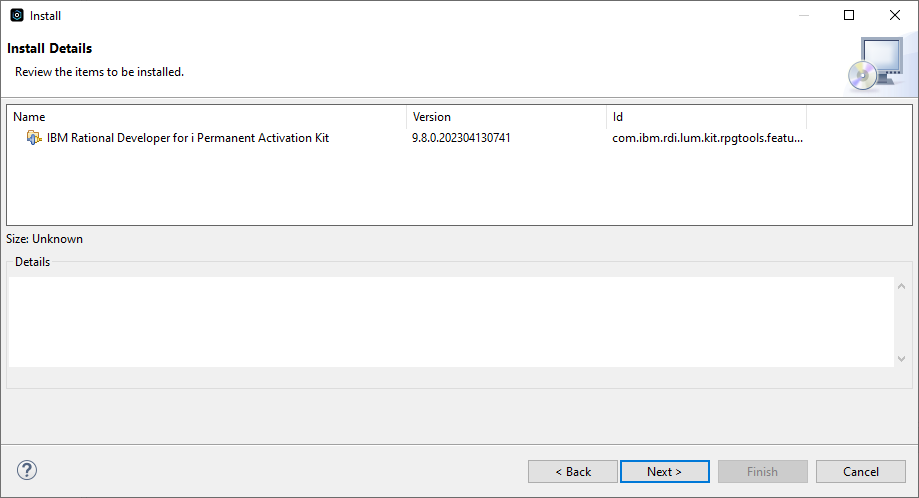Click the version 9.8.0.202304130741 cell
The width and height of the screenshot is (919, 498).
(461, 138)
